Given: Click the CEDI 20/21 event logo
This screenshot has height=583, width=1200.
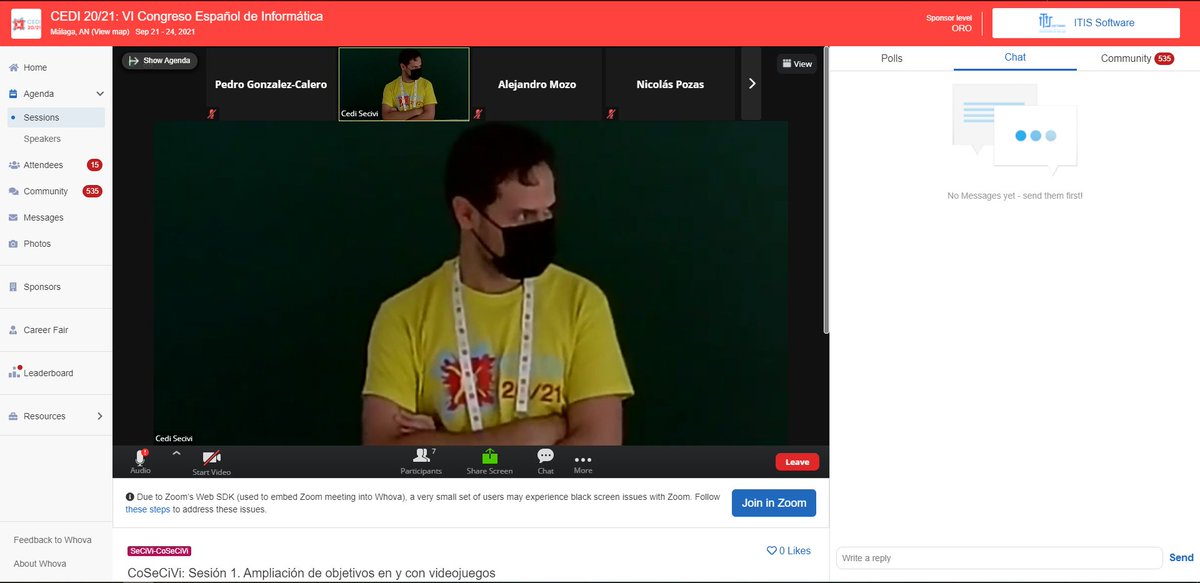Looking at the screenshot, I should 26,23.
